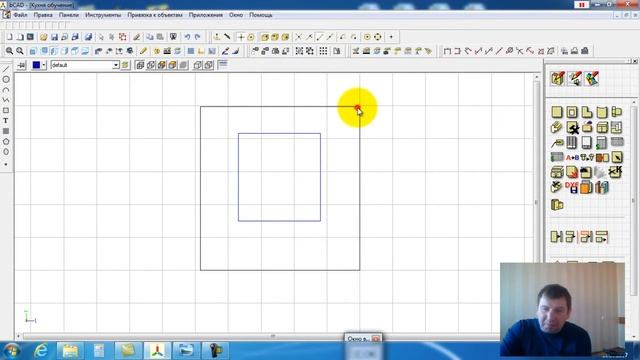
Task: Click the dimension tool bracket icon
Action: 447,51
